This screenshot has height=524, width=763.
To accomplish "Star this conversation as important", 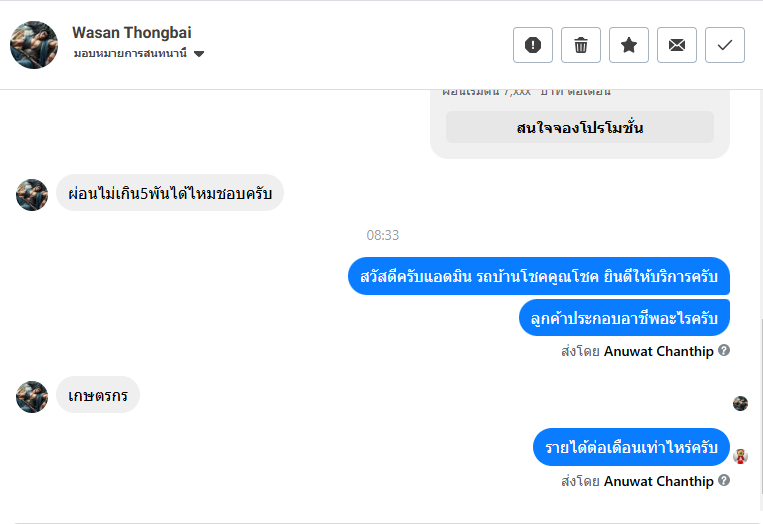I will click(x=629, y=45).
